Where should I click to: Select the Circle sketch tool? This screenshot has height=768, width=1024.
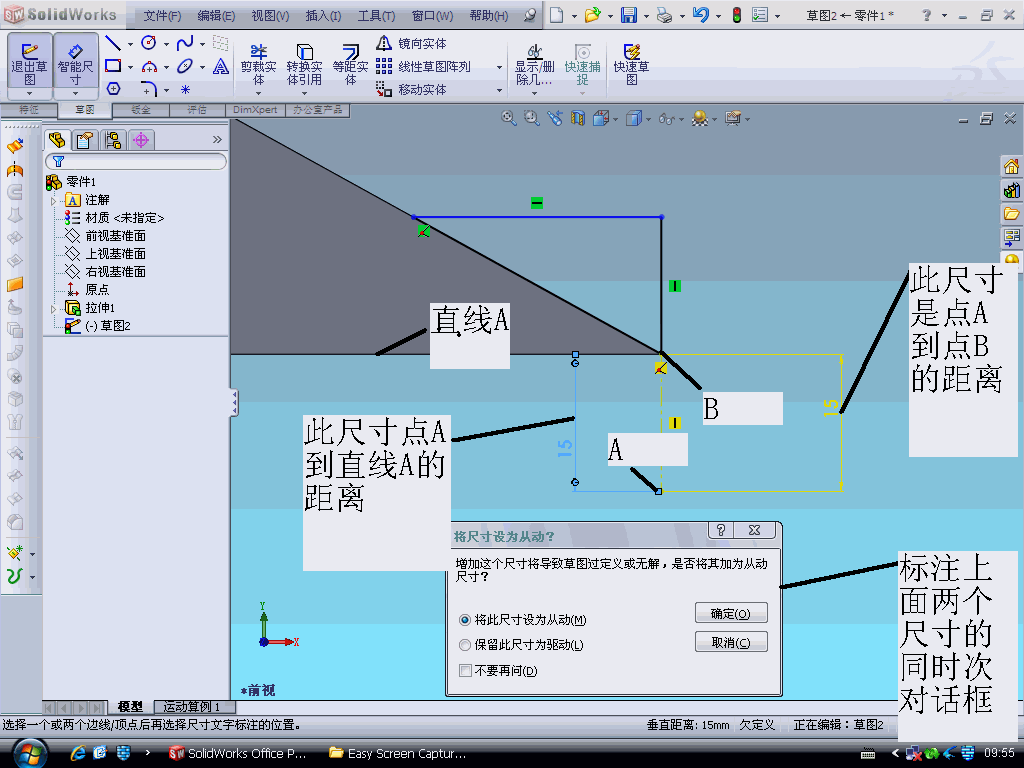pyautogui.click(x=149, y=44)
